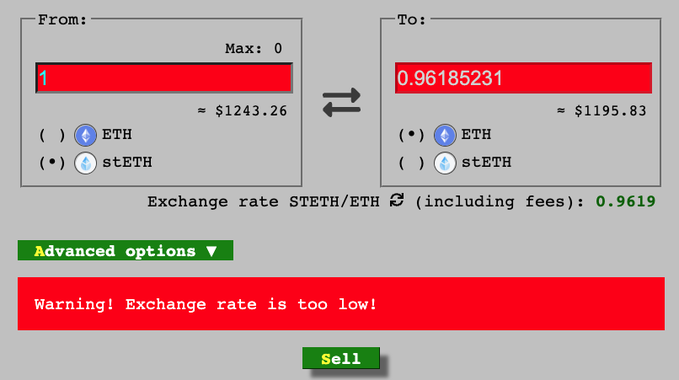
Task: Click the green 0.9619 exchange rate value
Action: point(625,201)
